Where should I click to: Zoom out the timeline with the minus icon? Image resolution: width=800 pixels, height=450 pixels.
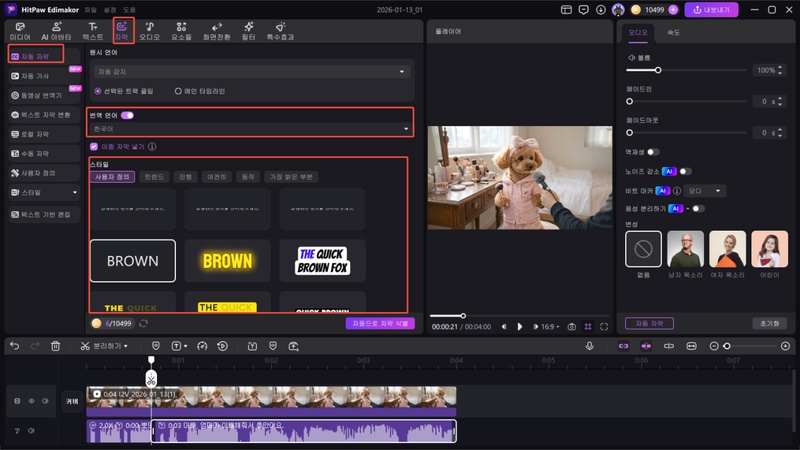click(x=714, y=346)
